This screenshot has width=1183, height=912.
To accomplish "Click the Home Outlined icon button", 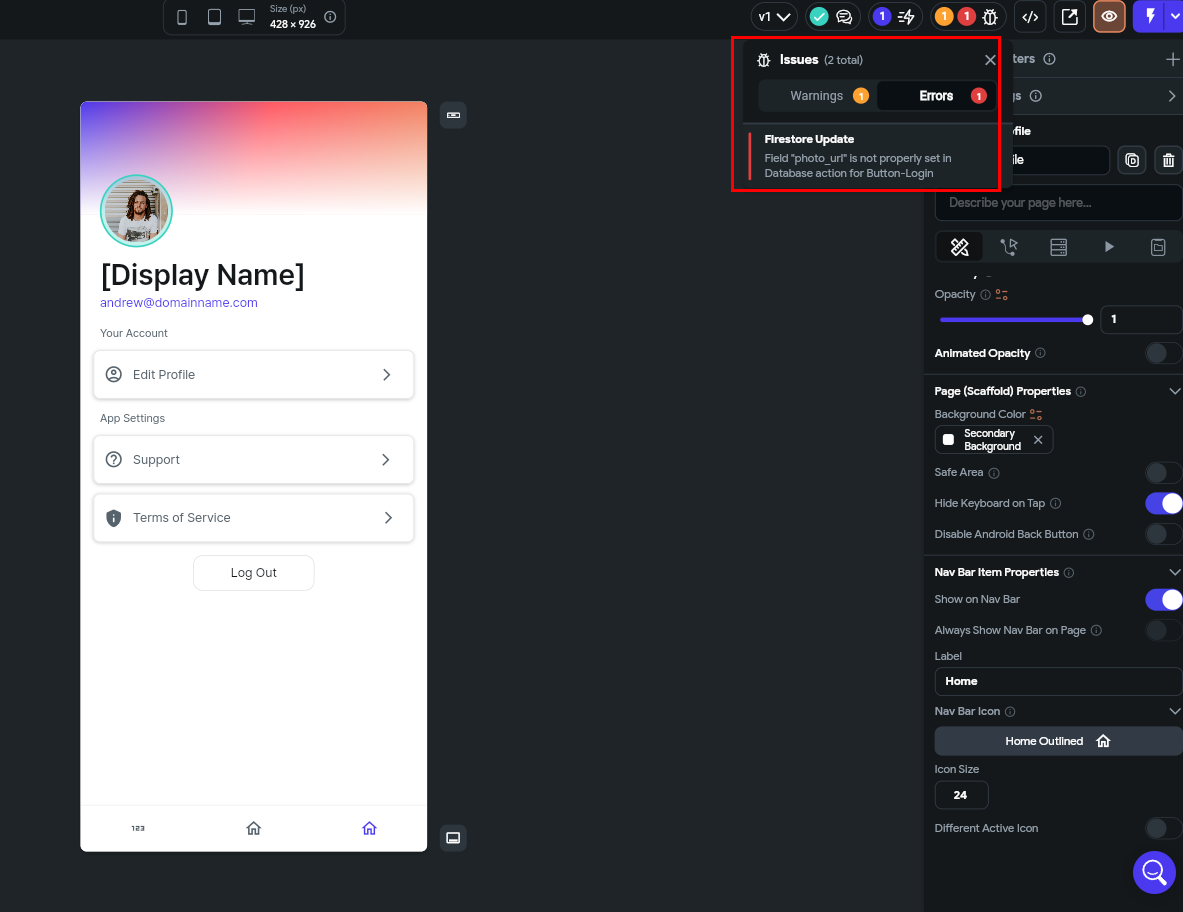I will click(x=1058, y=742).
